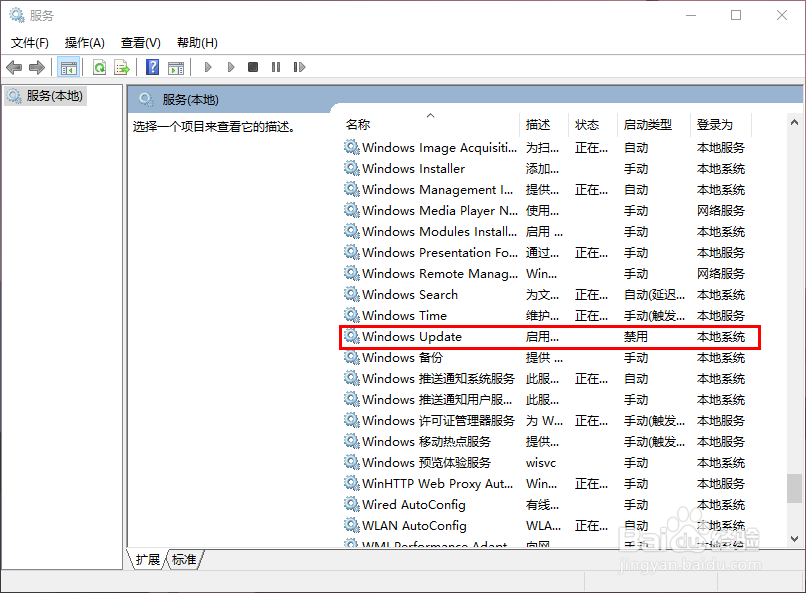This screenshot has width=806, height=593.
Task: Select the Windows Installer service
Action: (546, 169)
